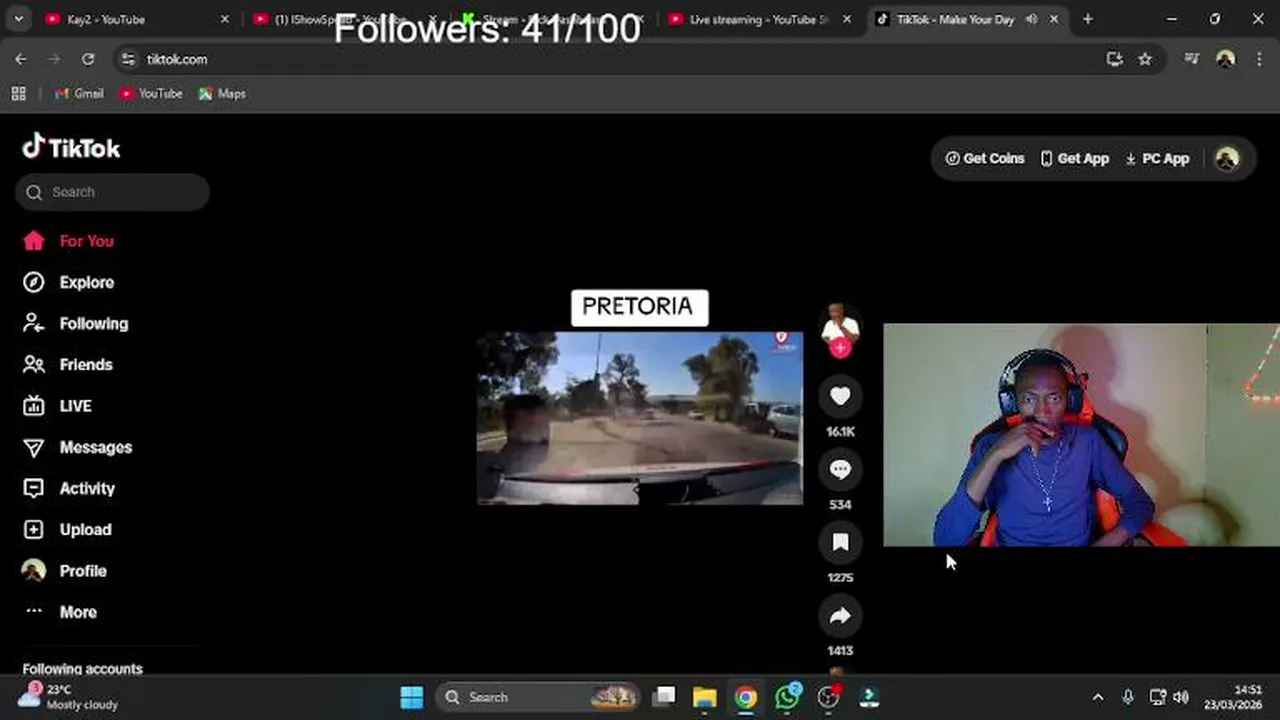This screenshot has height=720, width=1280.
Task: Mute the TikTok tab audio icon
Action: click(1031, 19)
